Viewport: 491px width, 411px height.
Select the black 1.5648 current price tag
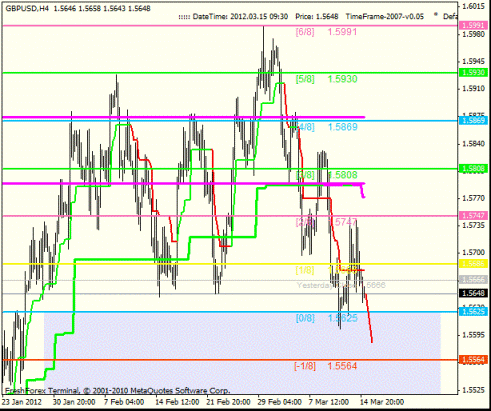click(x=473, y=293)
